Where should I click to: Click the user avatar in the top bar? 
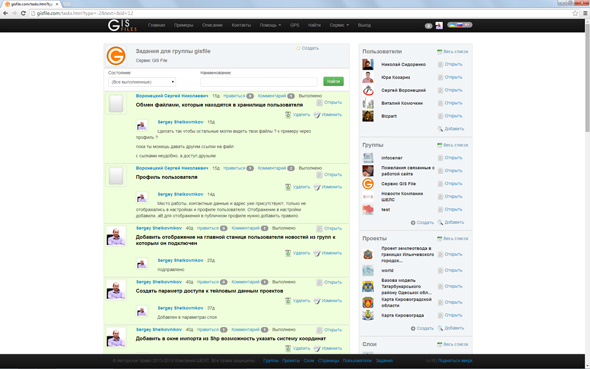tap(439, 25)
